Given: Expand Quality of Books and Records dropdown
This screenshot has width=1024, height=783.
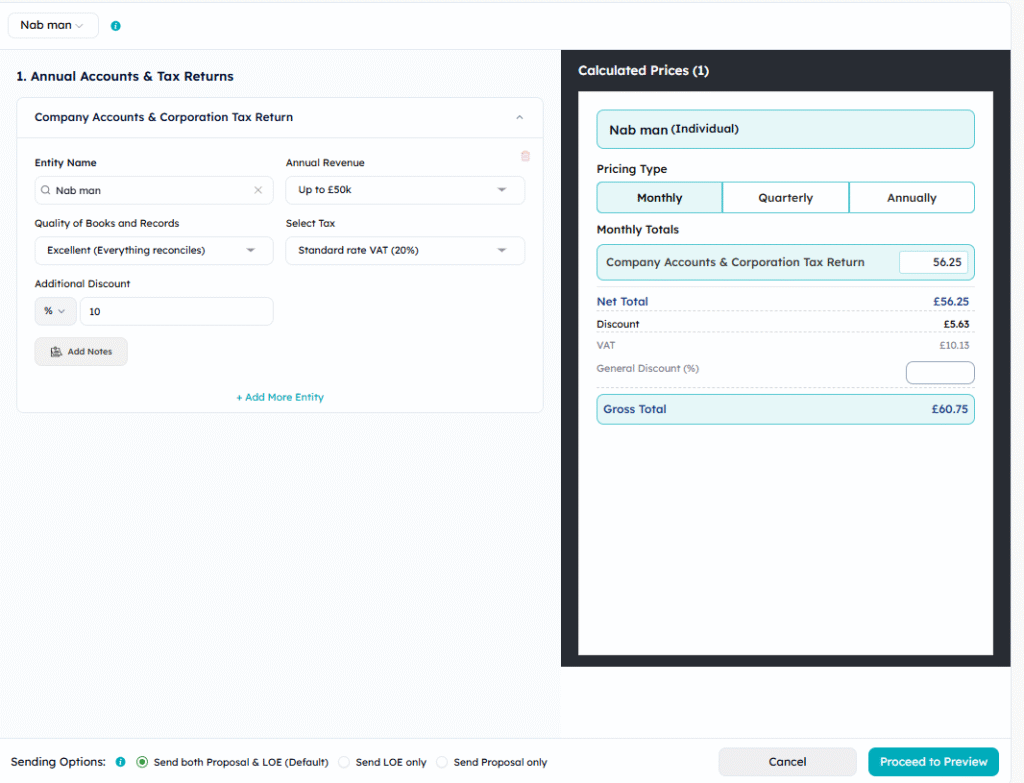Looking at the screenshot, I should (x=153, y=250).
